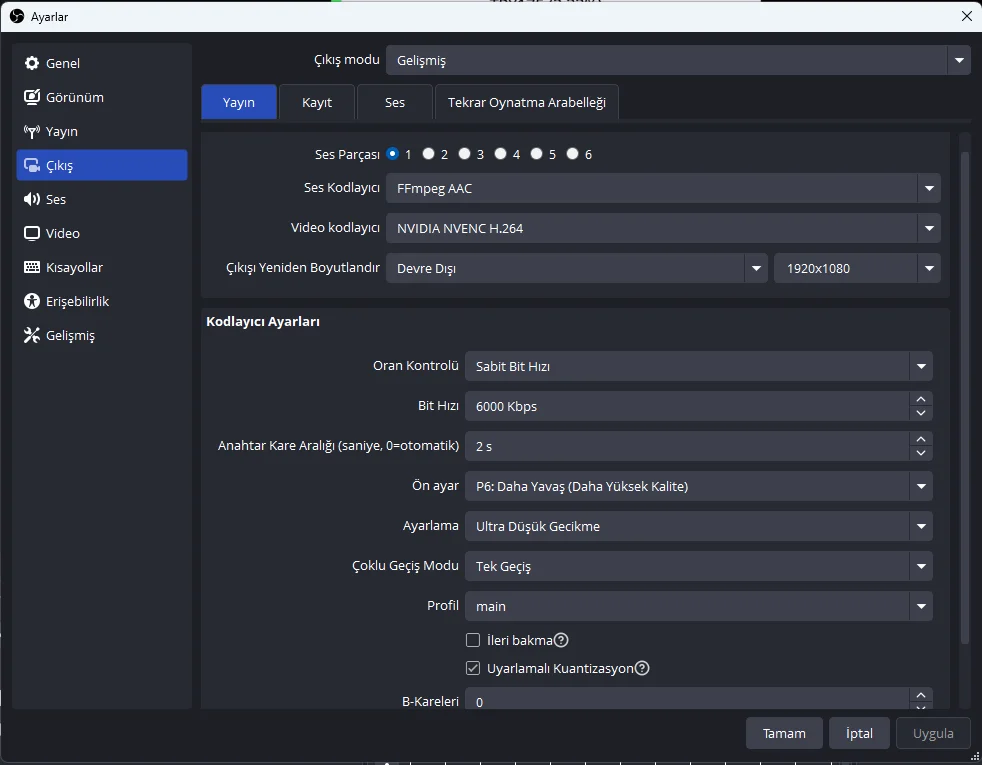Switch to the Ses output tab

[395, 102]
